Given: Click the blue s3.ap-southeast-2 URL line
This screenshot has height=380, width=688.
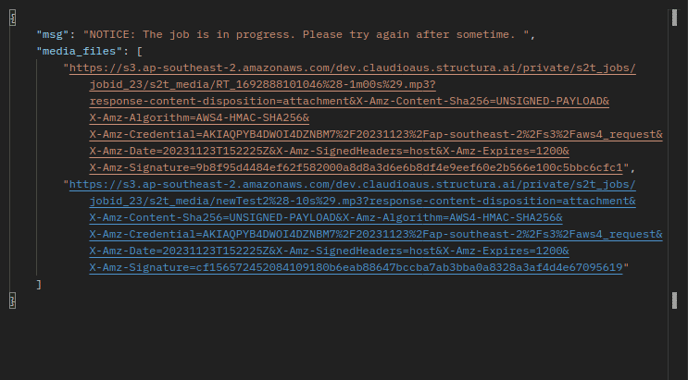Looking at the screenshot, I should [352, 184].
